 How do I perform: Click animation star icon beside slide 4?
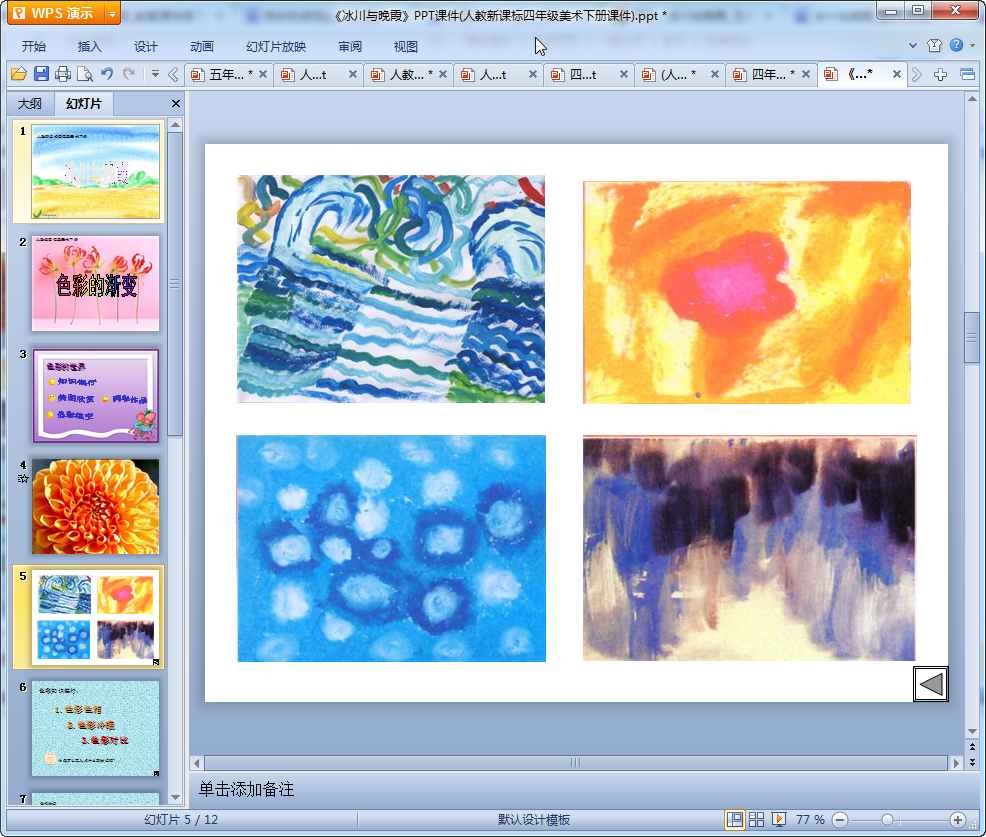23,479
